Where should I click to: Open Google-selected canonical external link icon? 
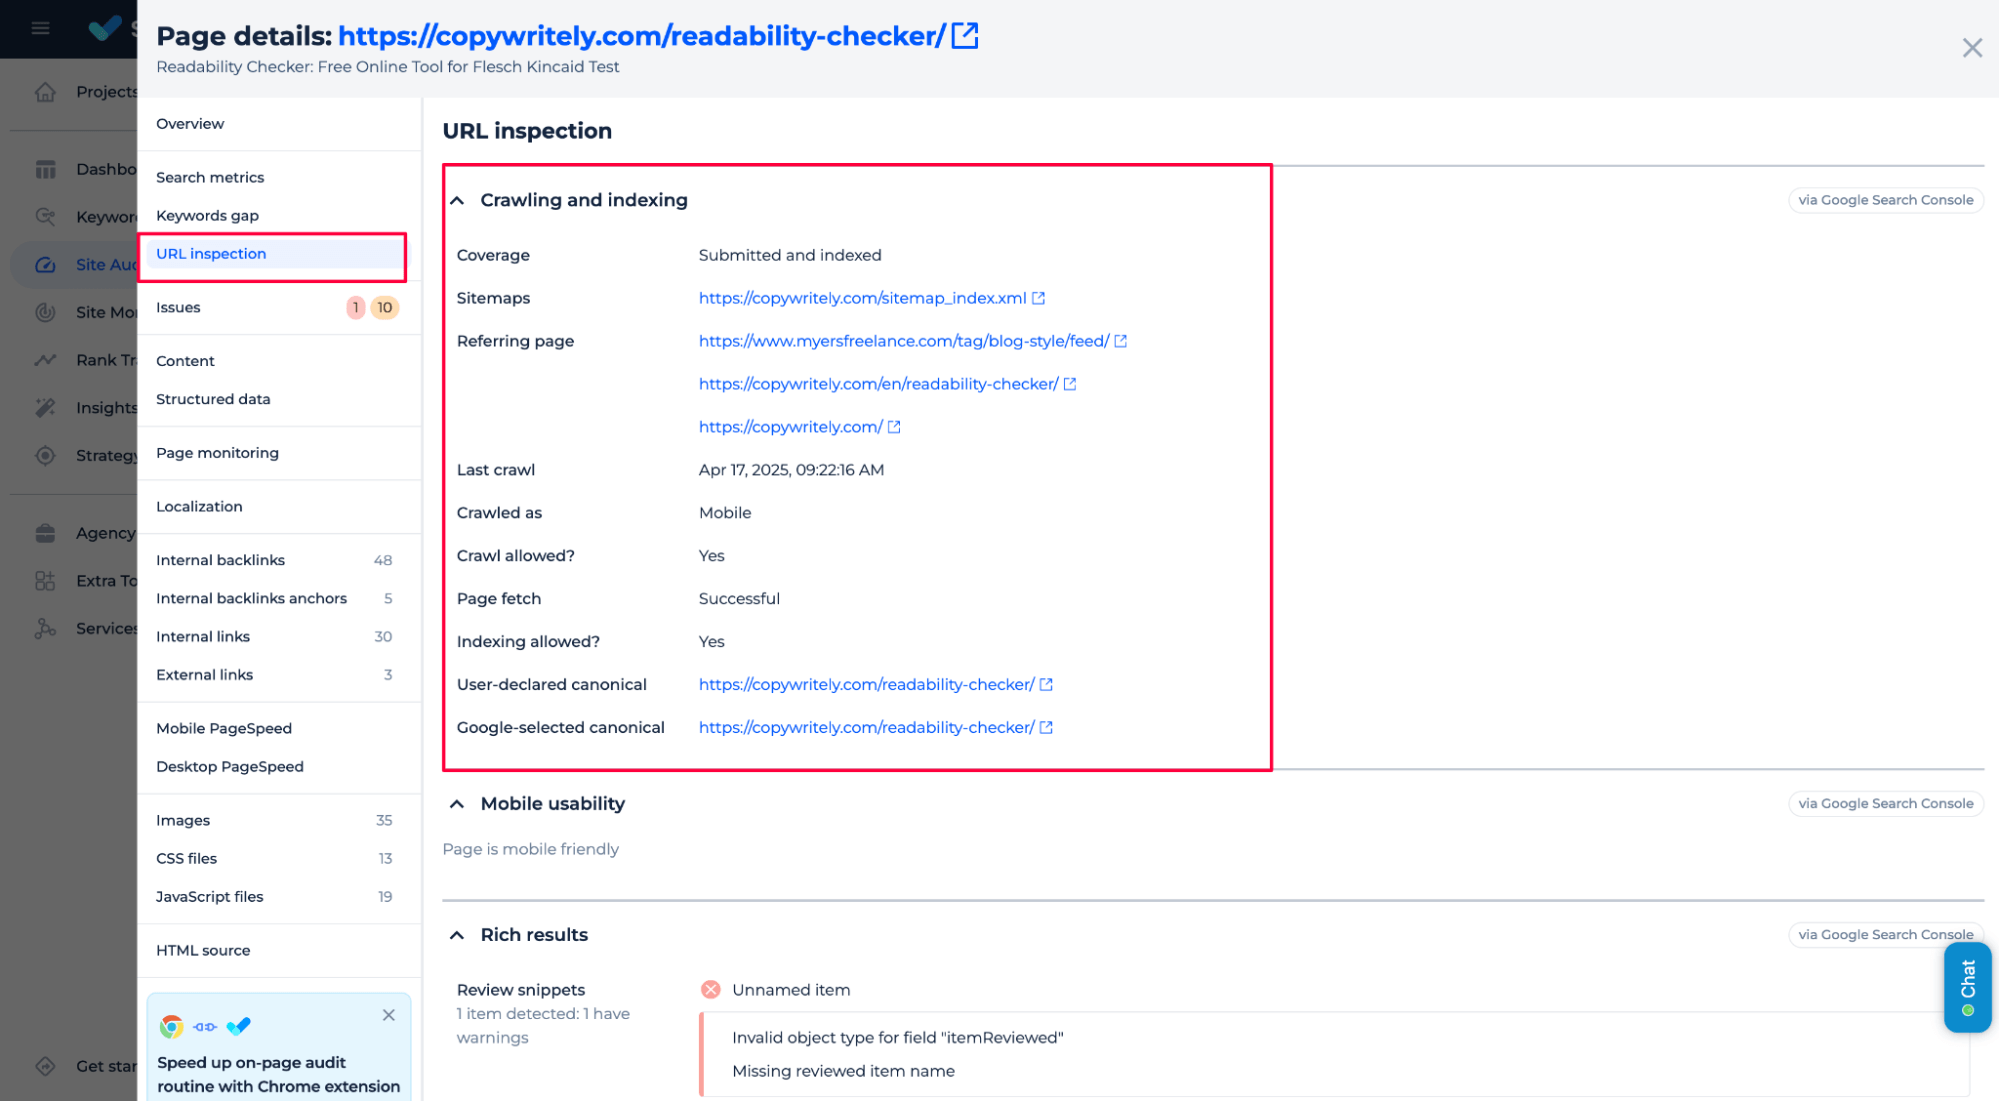[x=1046, y=727]
